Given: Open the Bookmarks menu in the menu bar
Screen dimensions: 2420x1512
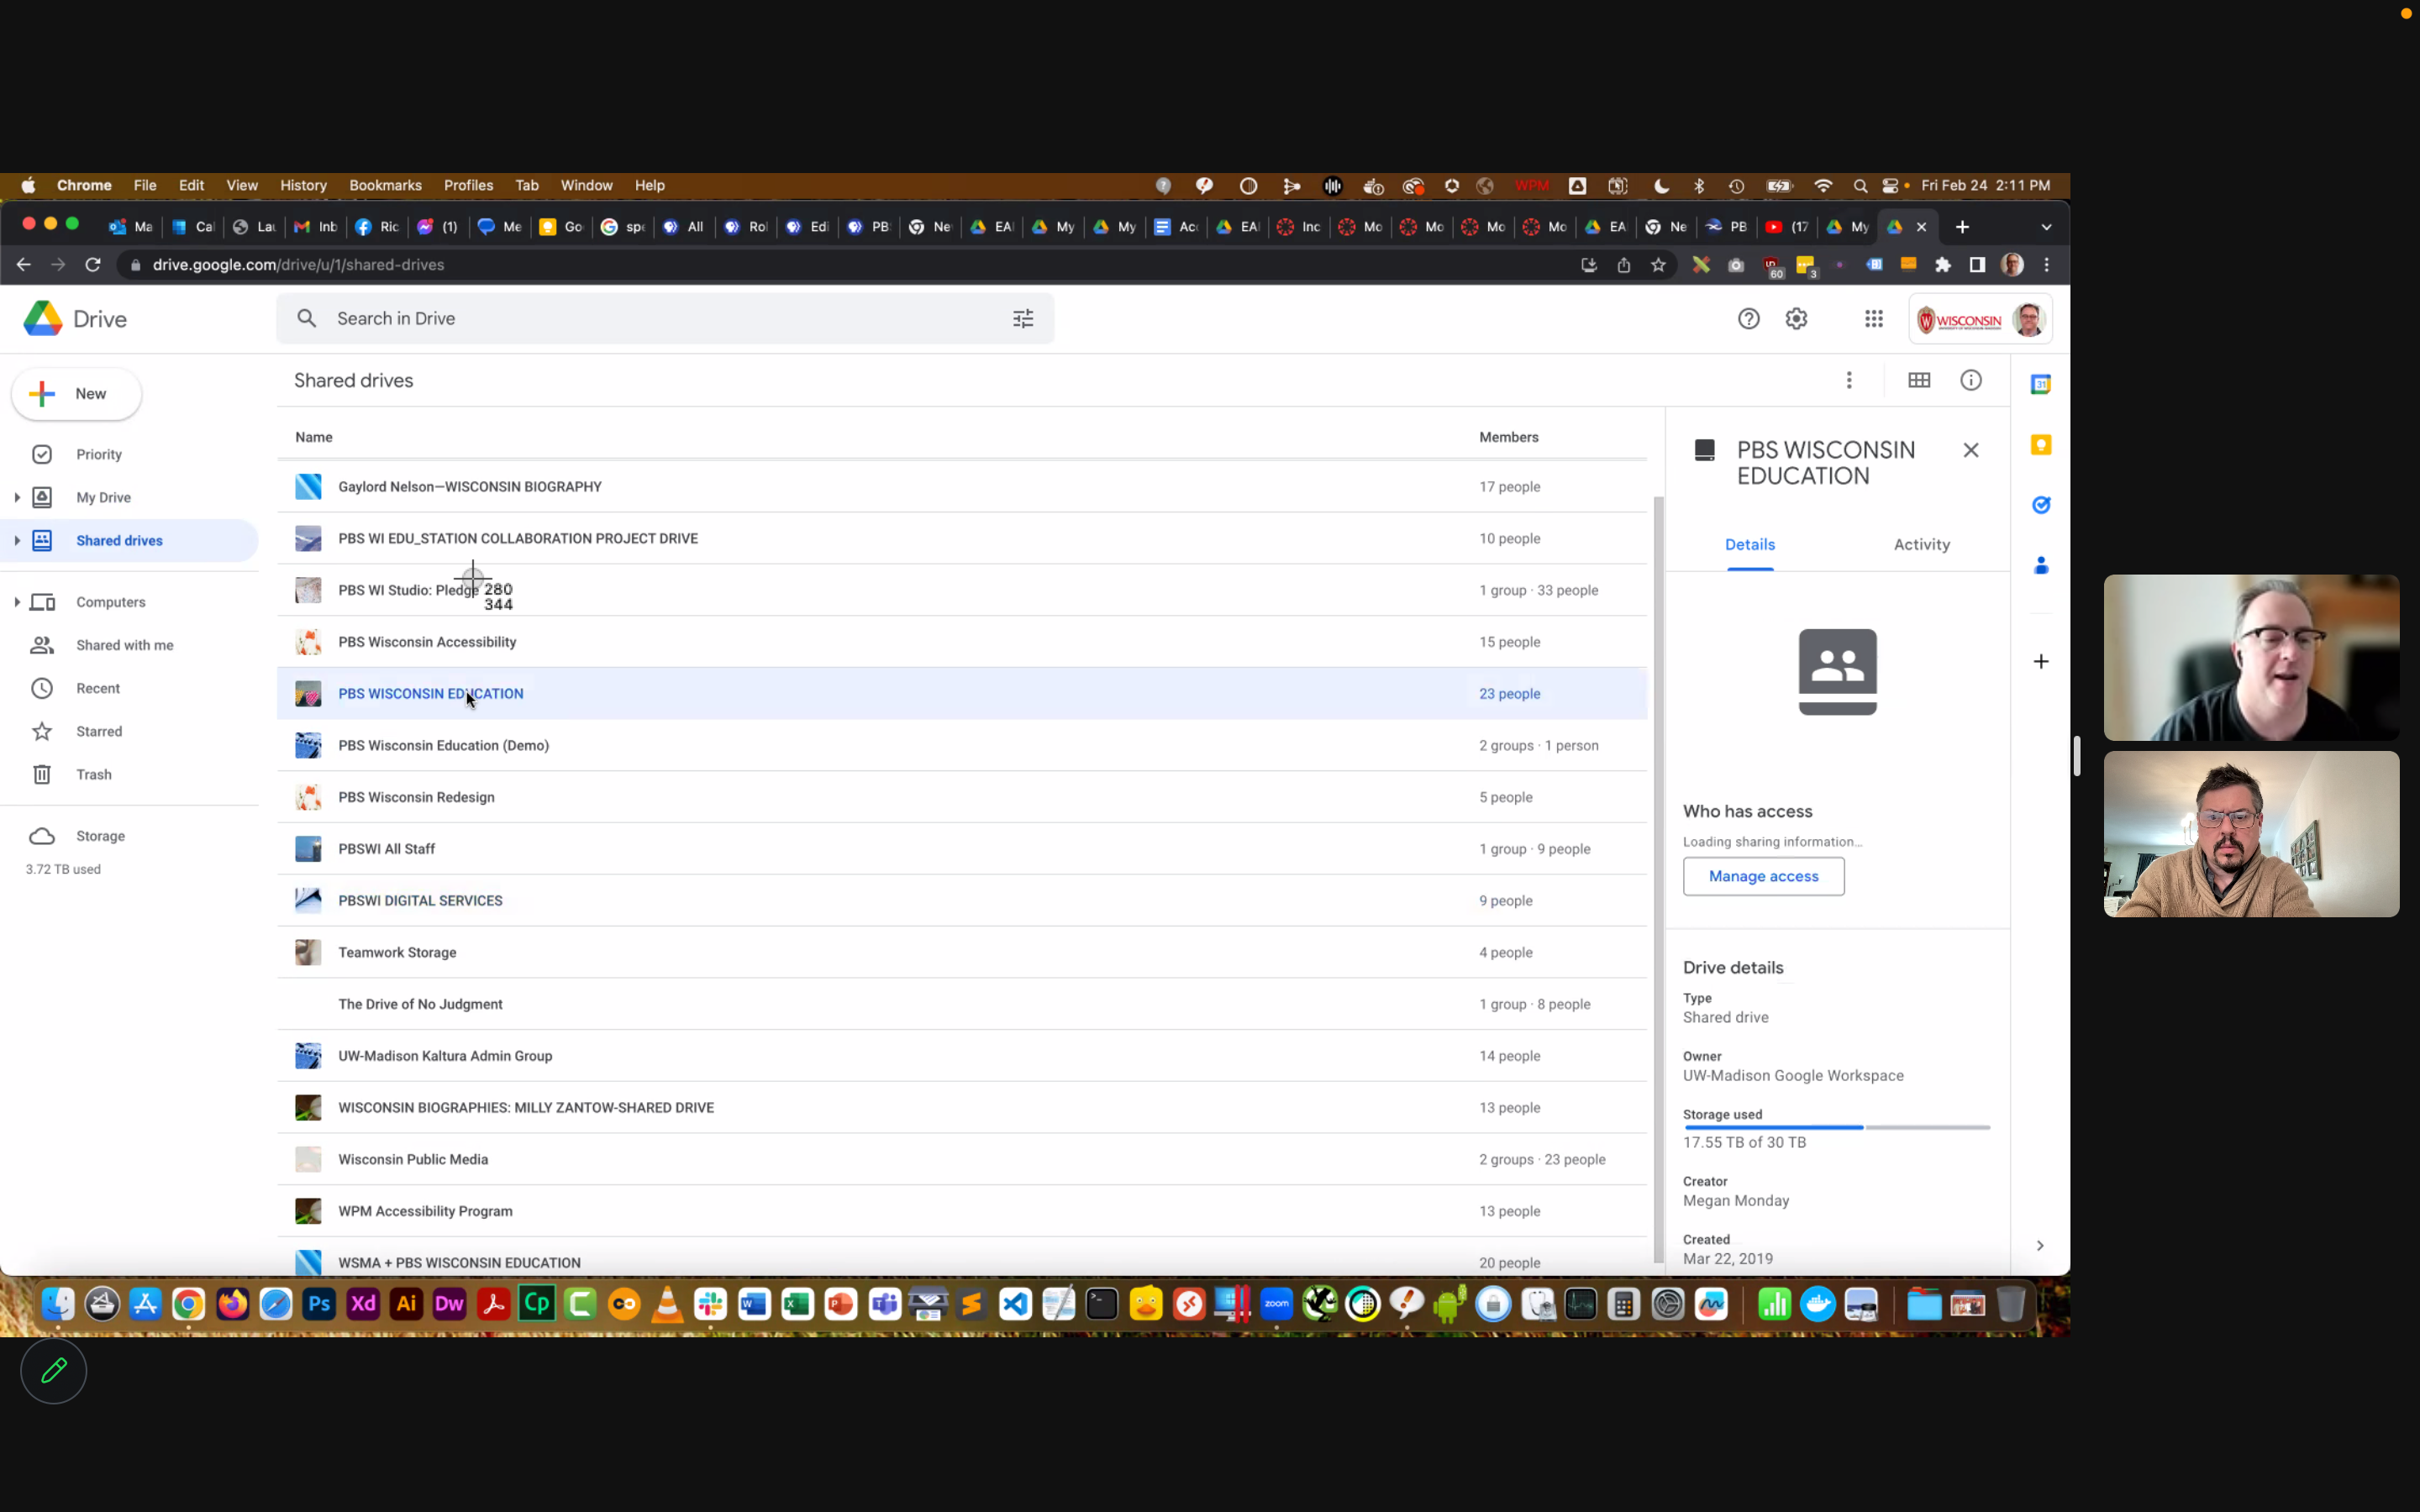Looking at the screenshot, I should point(385,185).
